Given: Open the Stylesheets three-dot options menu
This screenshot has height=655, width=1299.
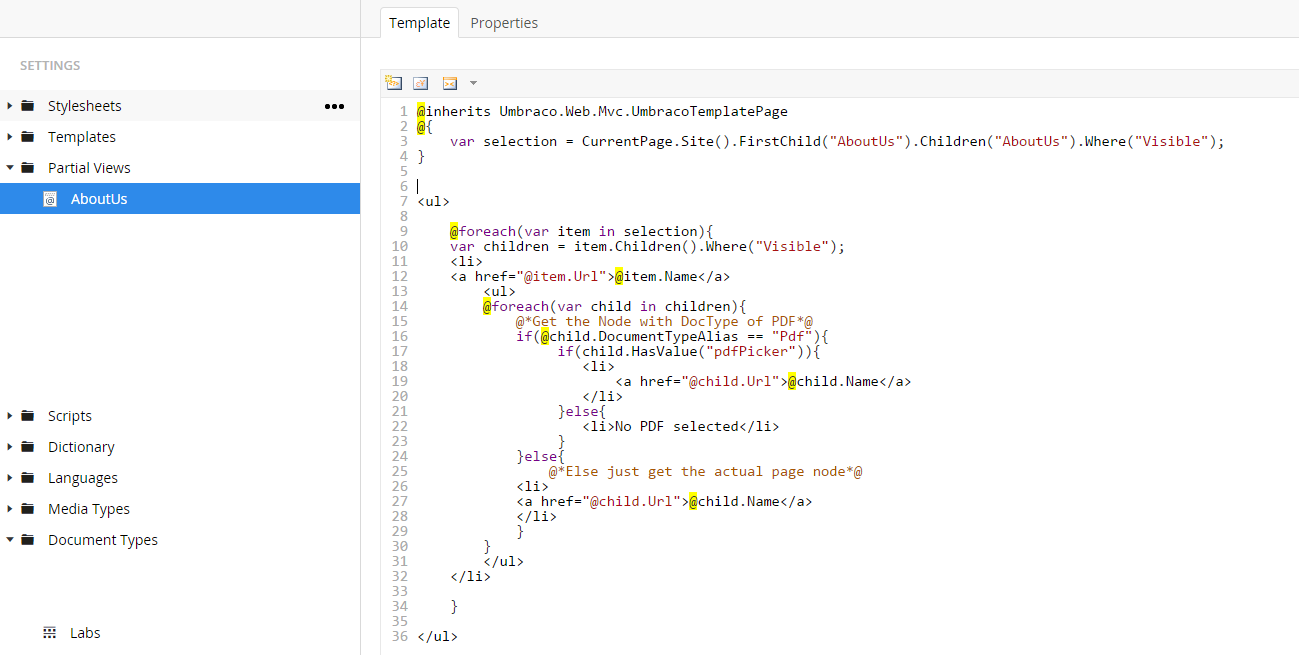Looking at the screenshot, I should [334, 106].
